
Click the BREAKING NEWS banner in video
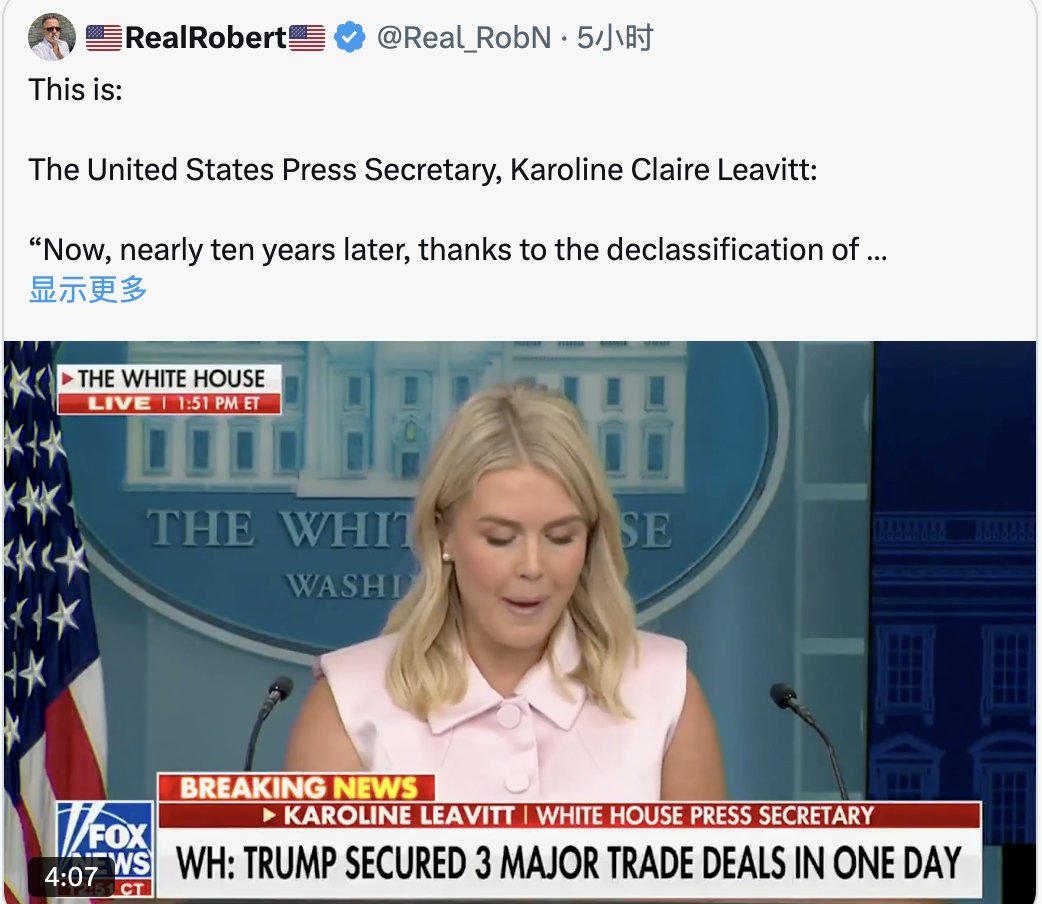[296, 788]
